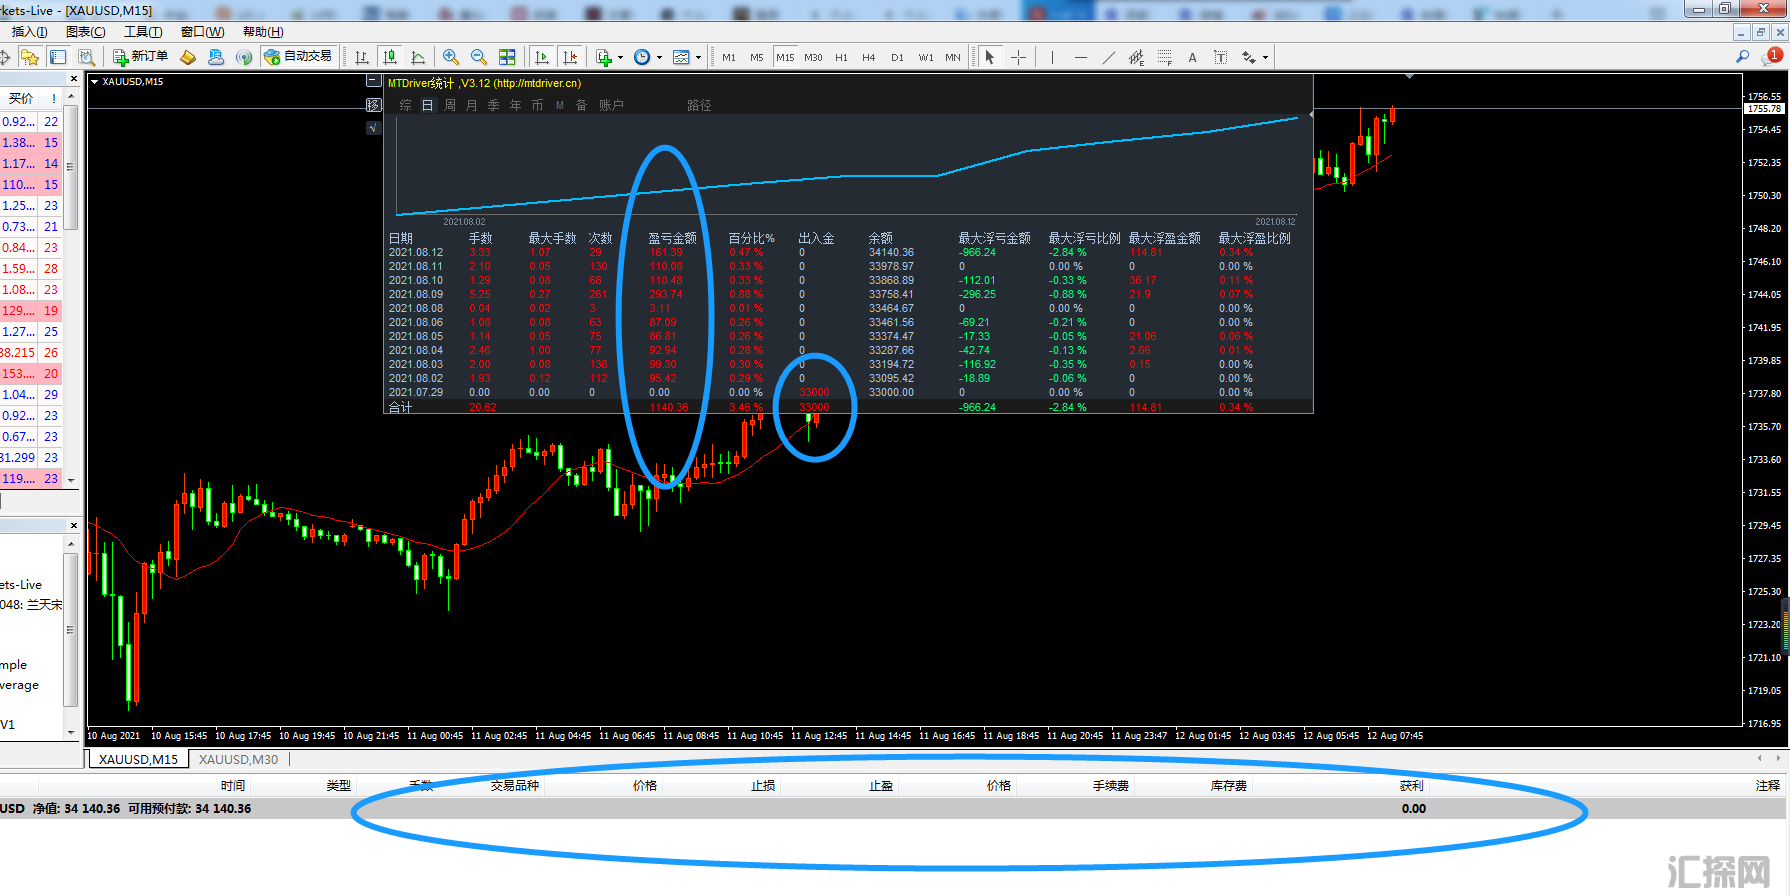Switch chart to candlestick mode
The height and width of the screenshot is (896, 1790).
[x=390, y=57]
